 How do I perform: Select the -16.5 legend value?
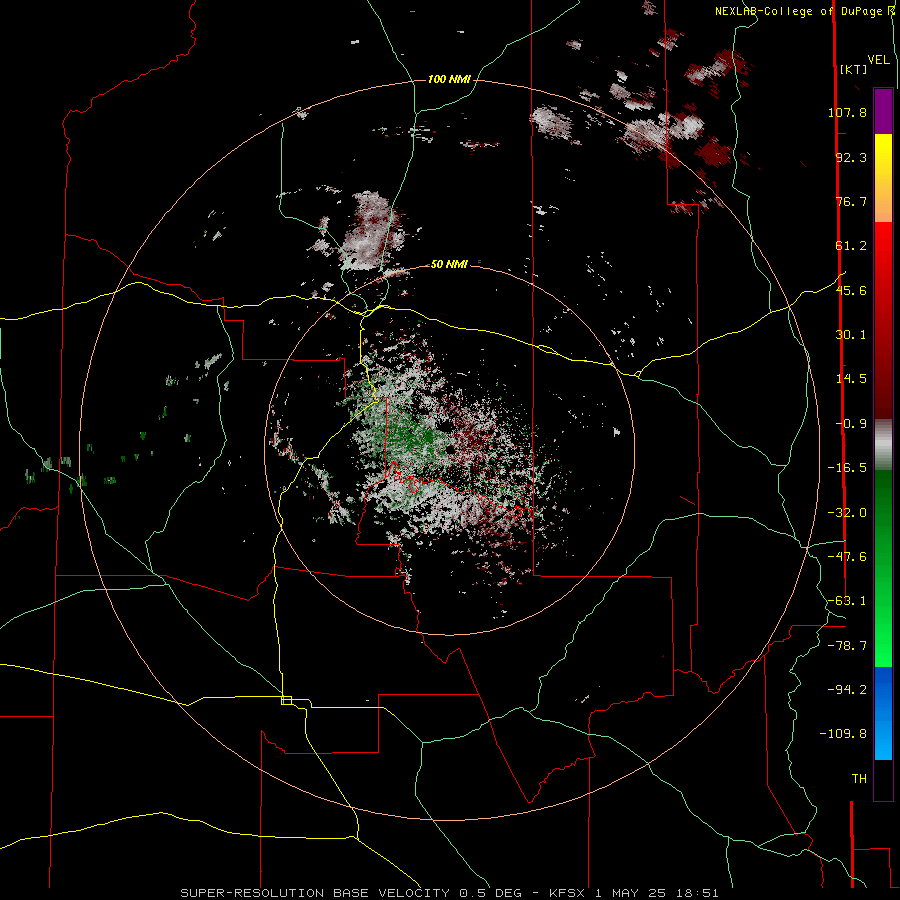click(x=847, y=468)
